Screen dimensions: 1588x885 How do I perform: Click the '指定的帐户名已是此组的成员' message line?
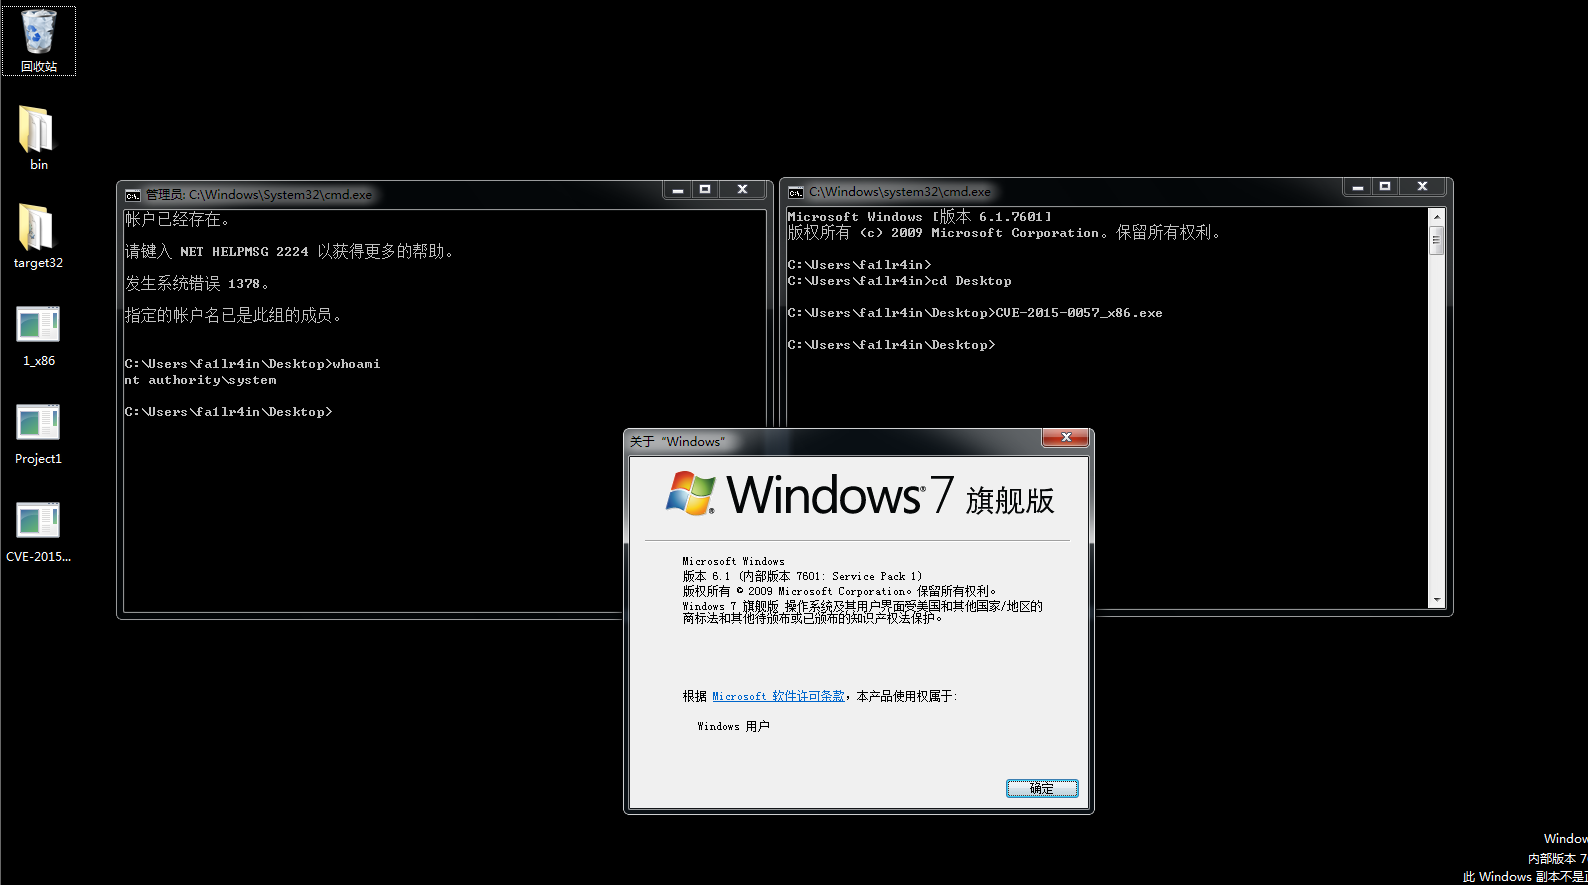tap(234, 316)
